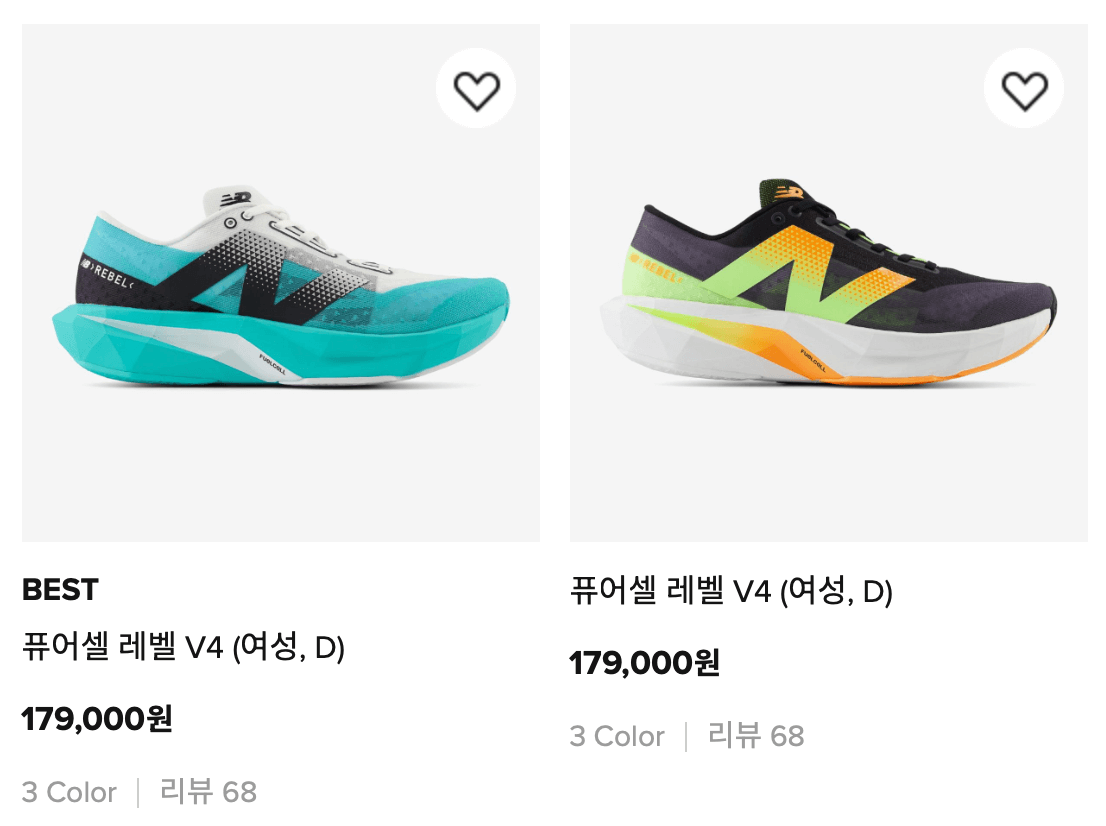Open 리뷰 68 reviews for the orange shoe

coord(756,736)
